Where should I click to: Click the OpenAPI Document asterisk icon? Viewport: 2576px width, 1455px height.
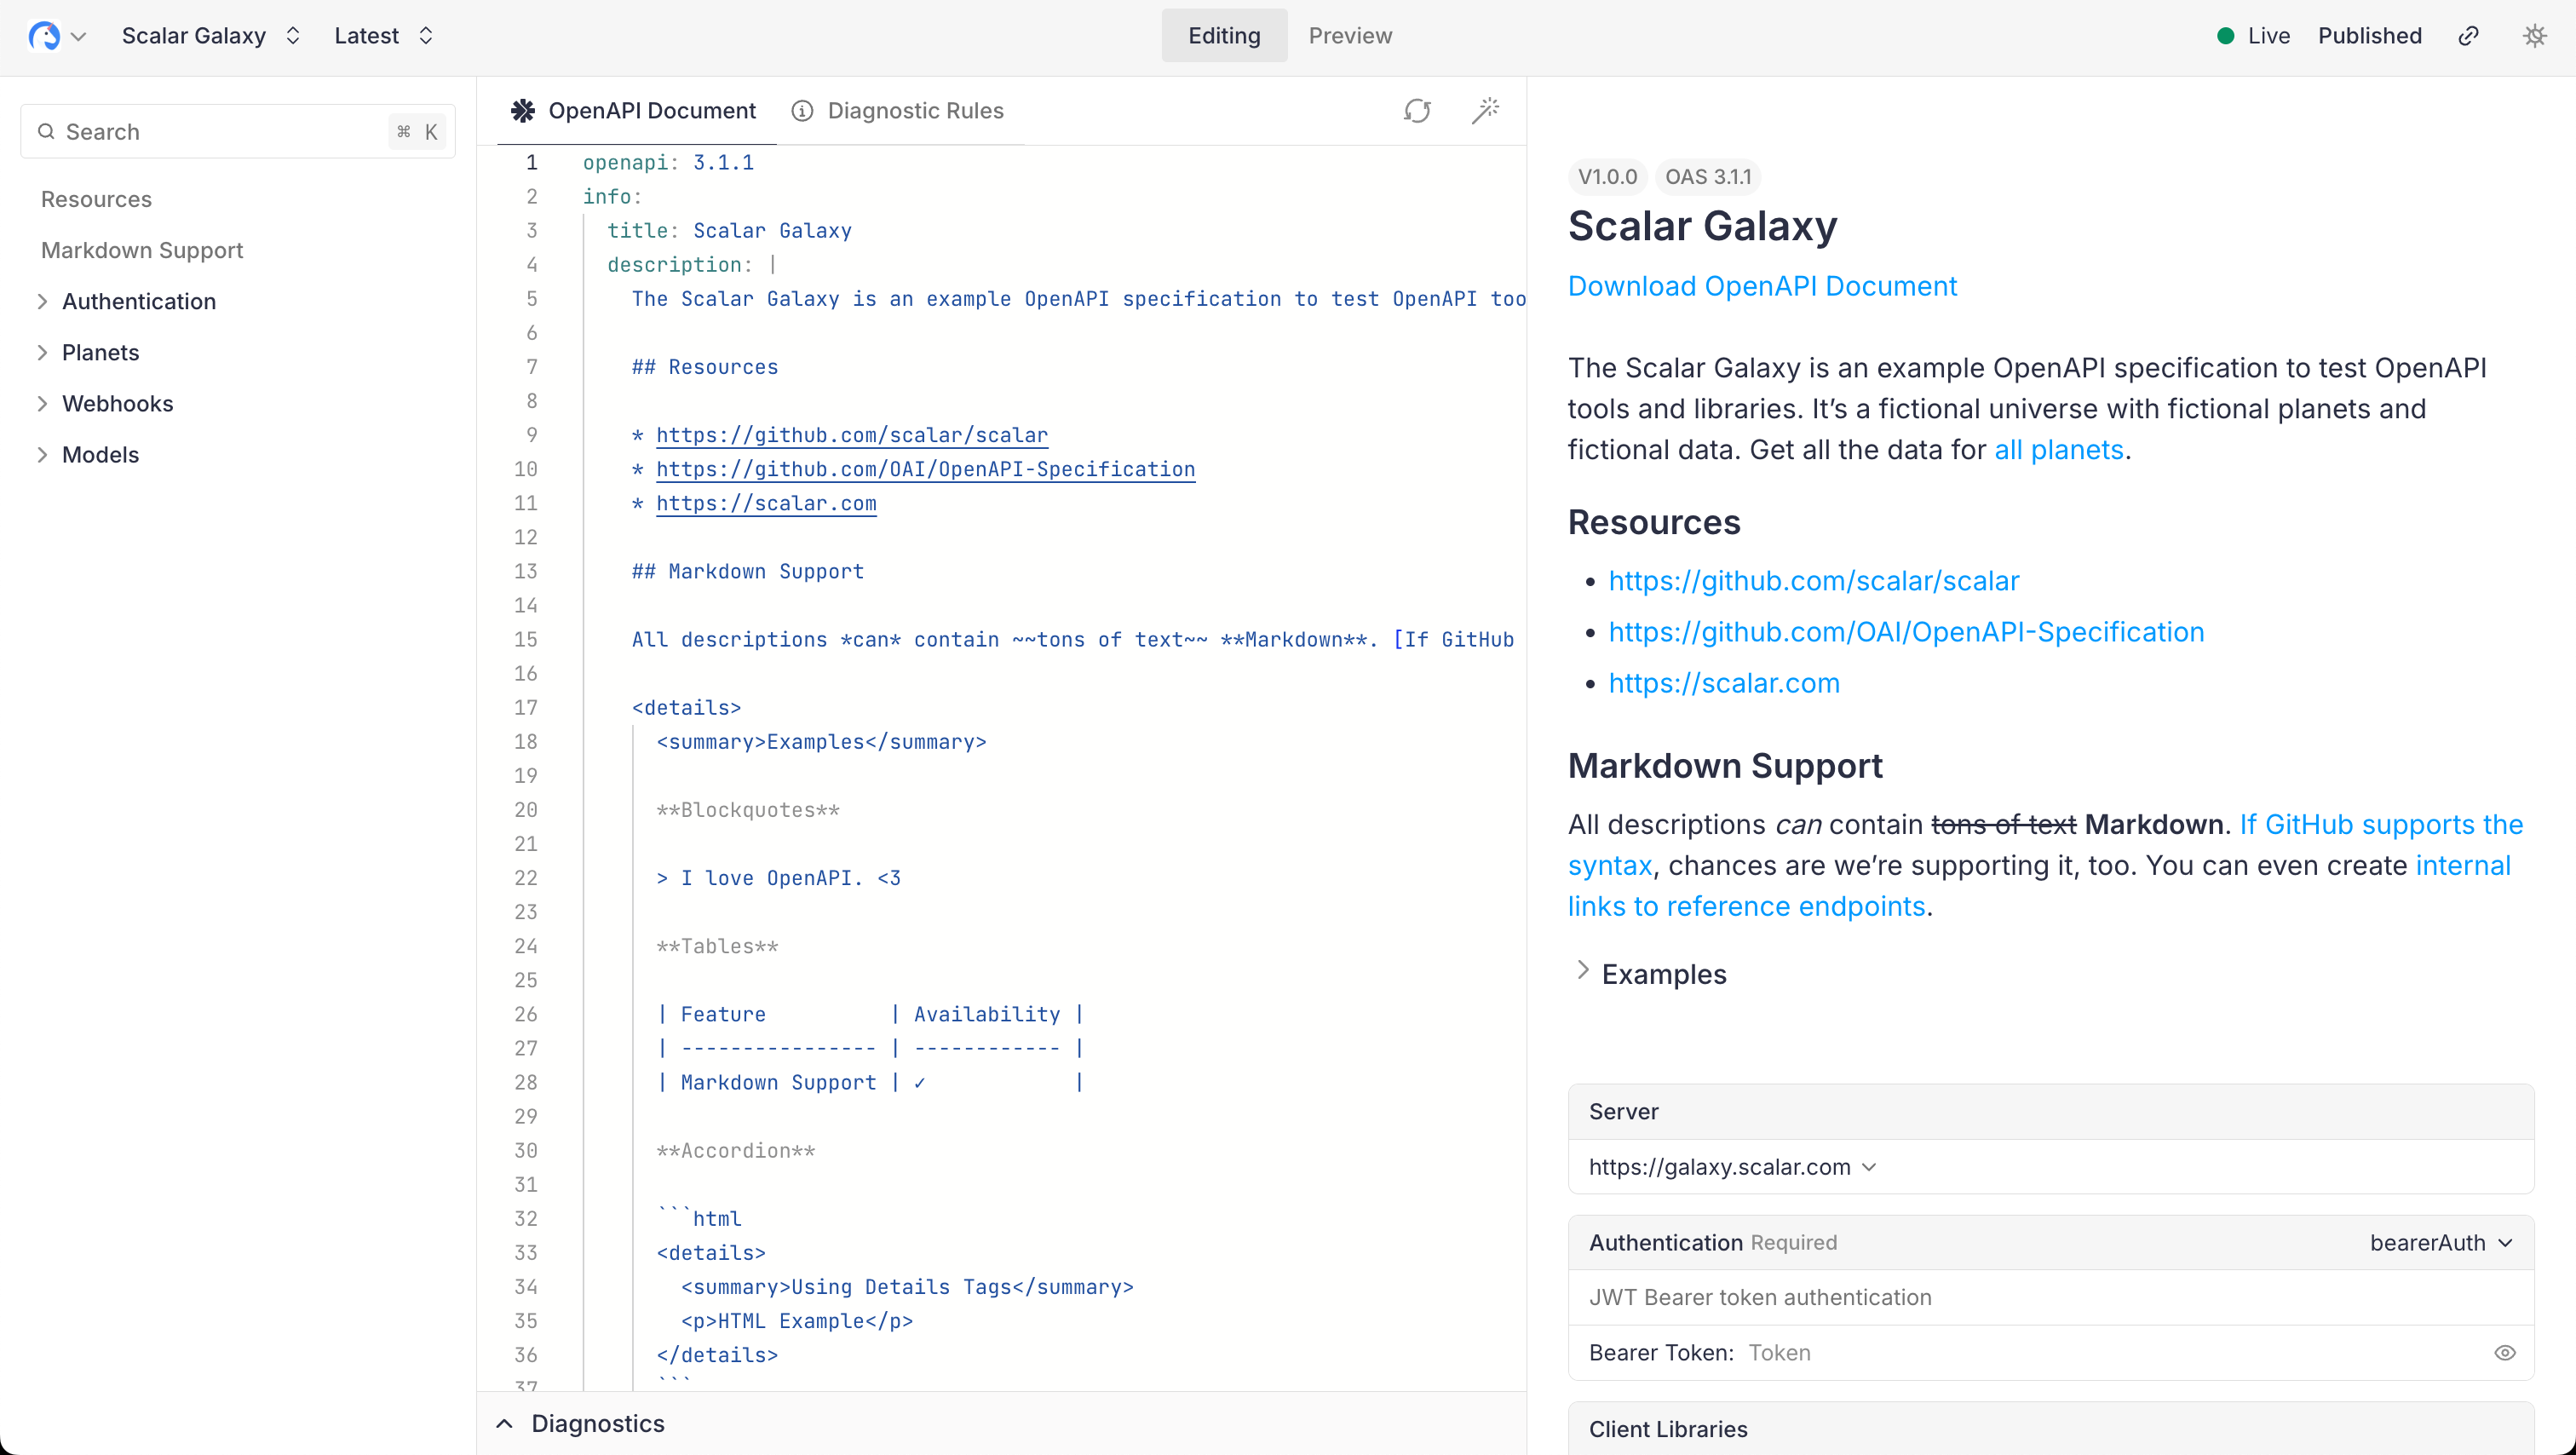(522, 111)
